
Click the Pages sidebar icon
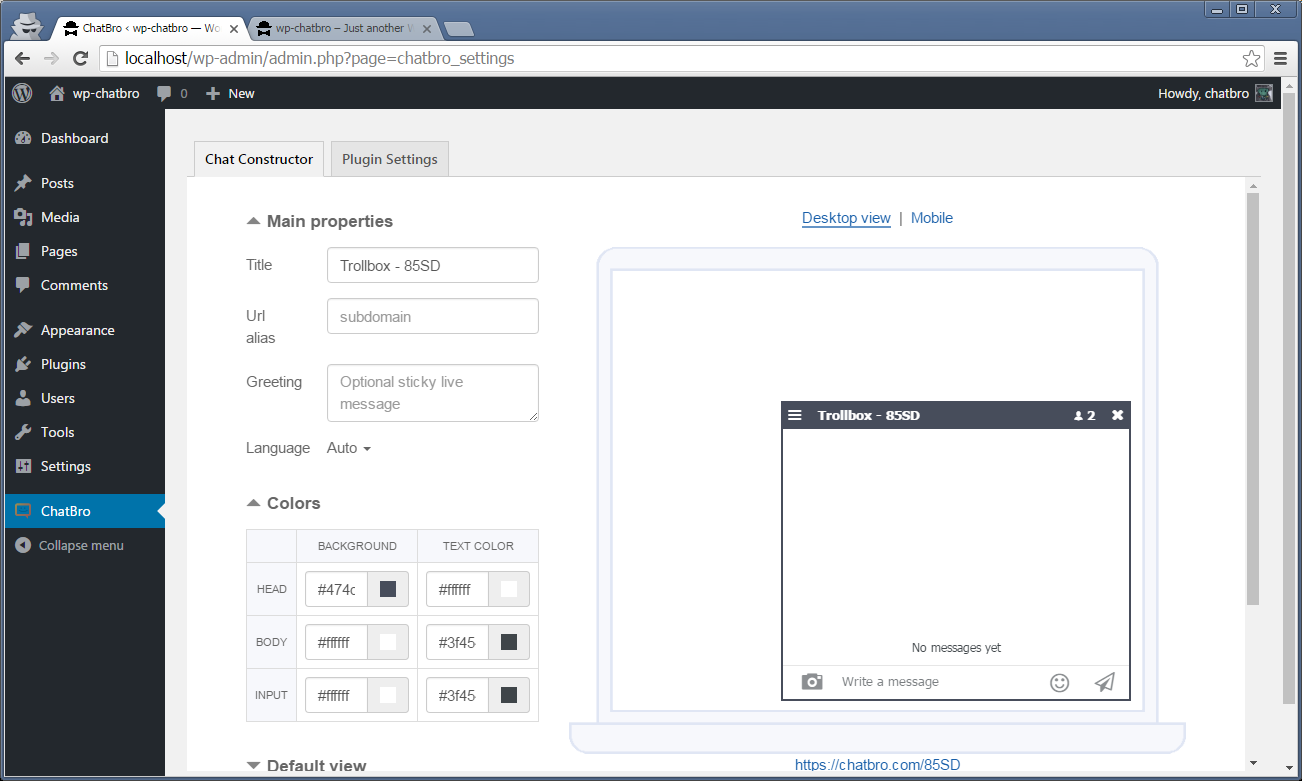point(23,251)
